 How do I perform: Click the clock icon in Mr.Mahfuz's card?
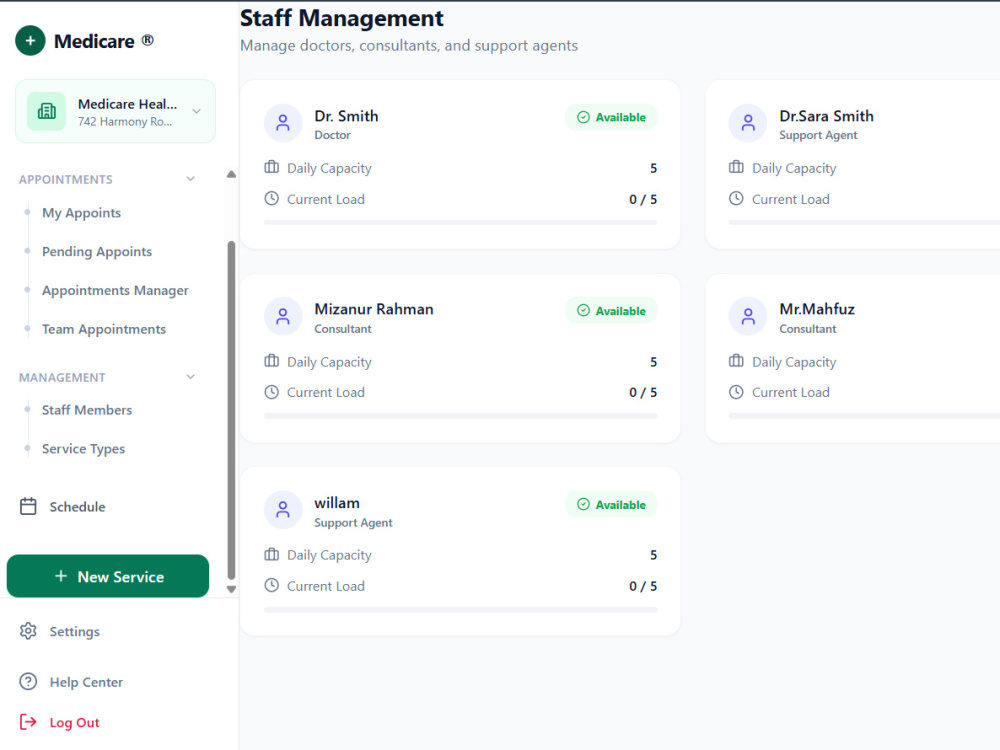[x=737, y=392]
